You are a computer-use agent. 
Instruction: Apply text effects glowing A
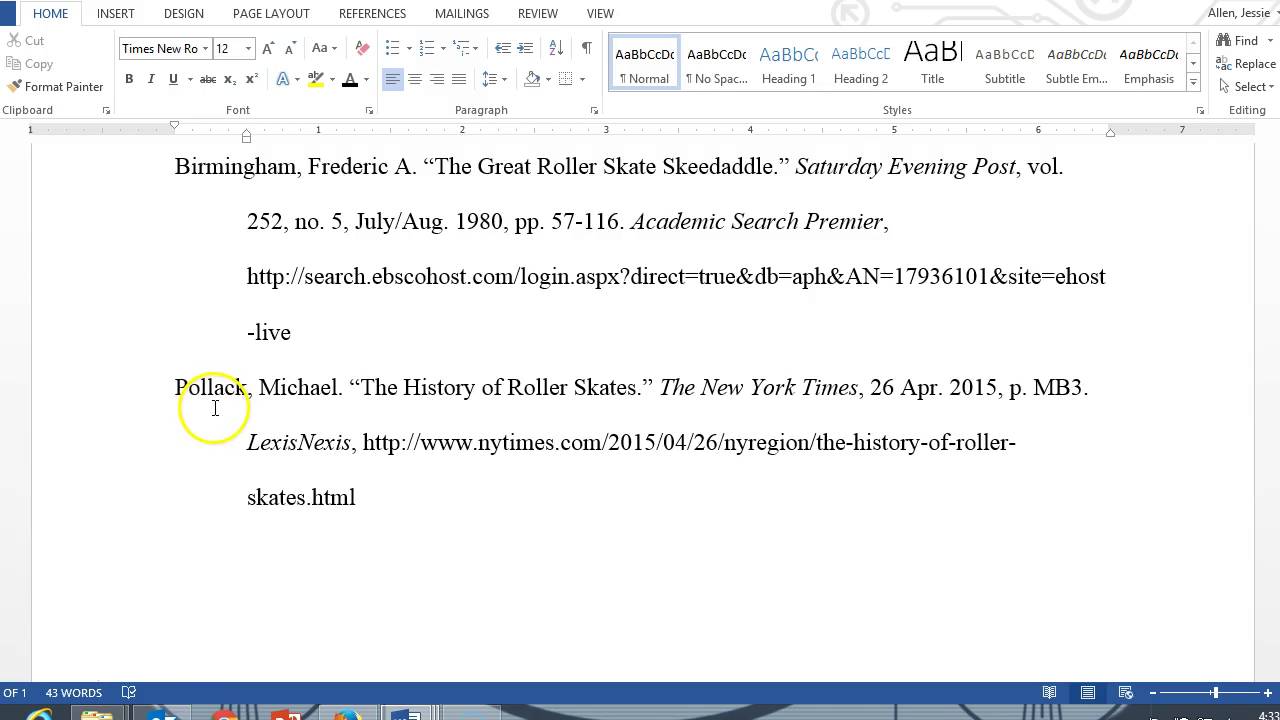[x=283, y=79]
